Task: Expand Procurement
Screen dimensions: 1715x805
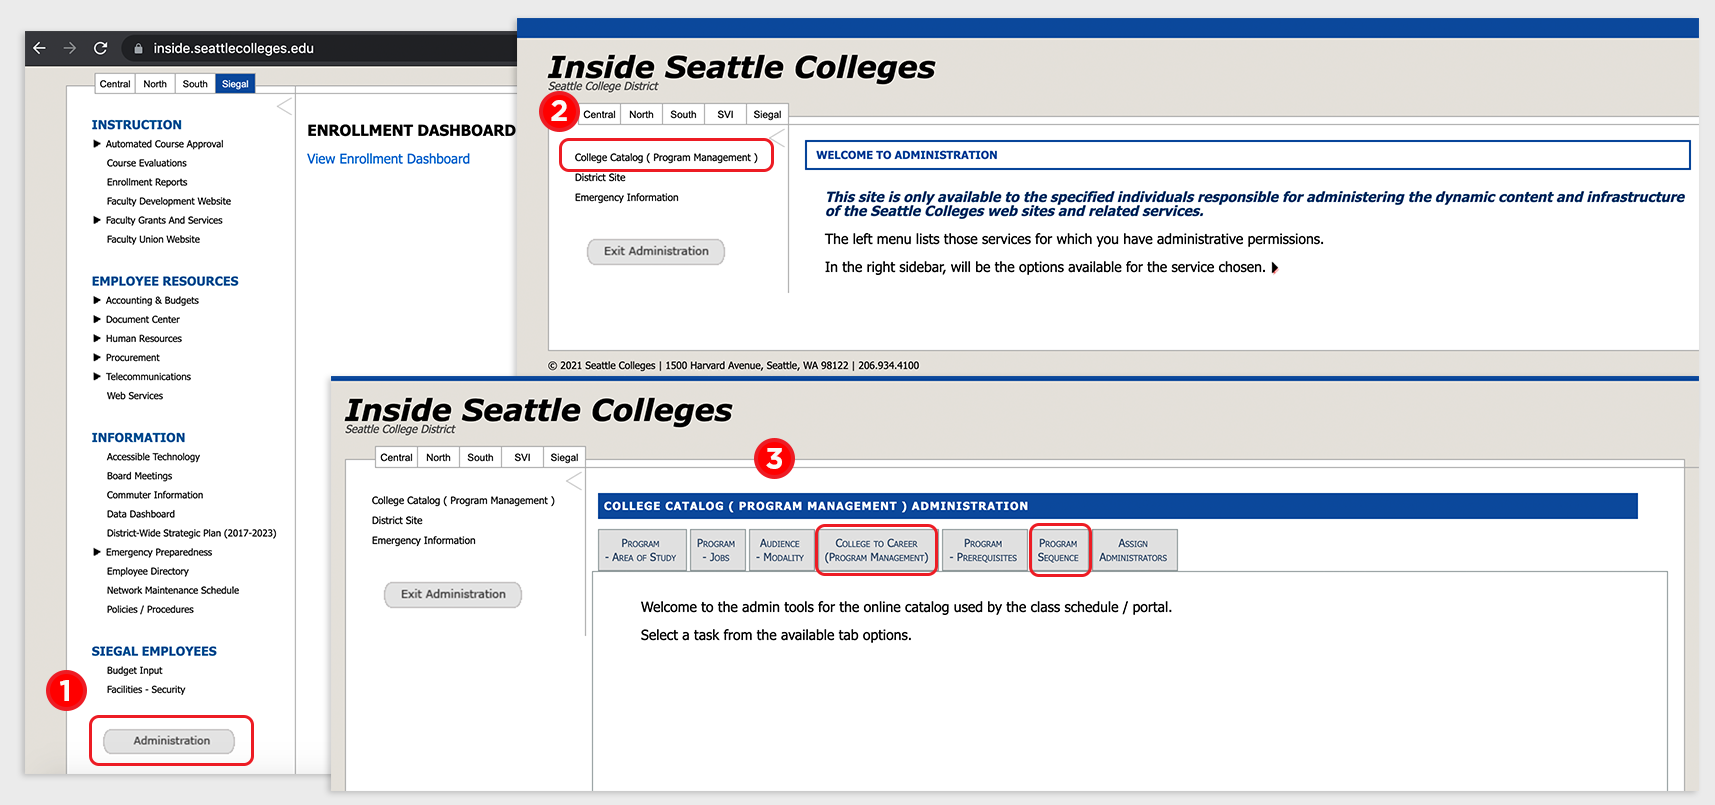Action: point(97,357)
